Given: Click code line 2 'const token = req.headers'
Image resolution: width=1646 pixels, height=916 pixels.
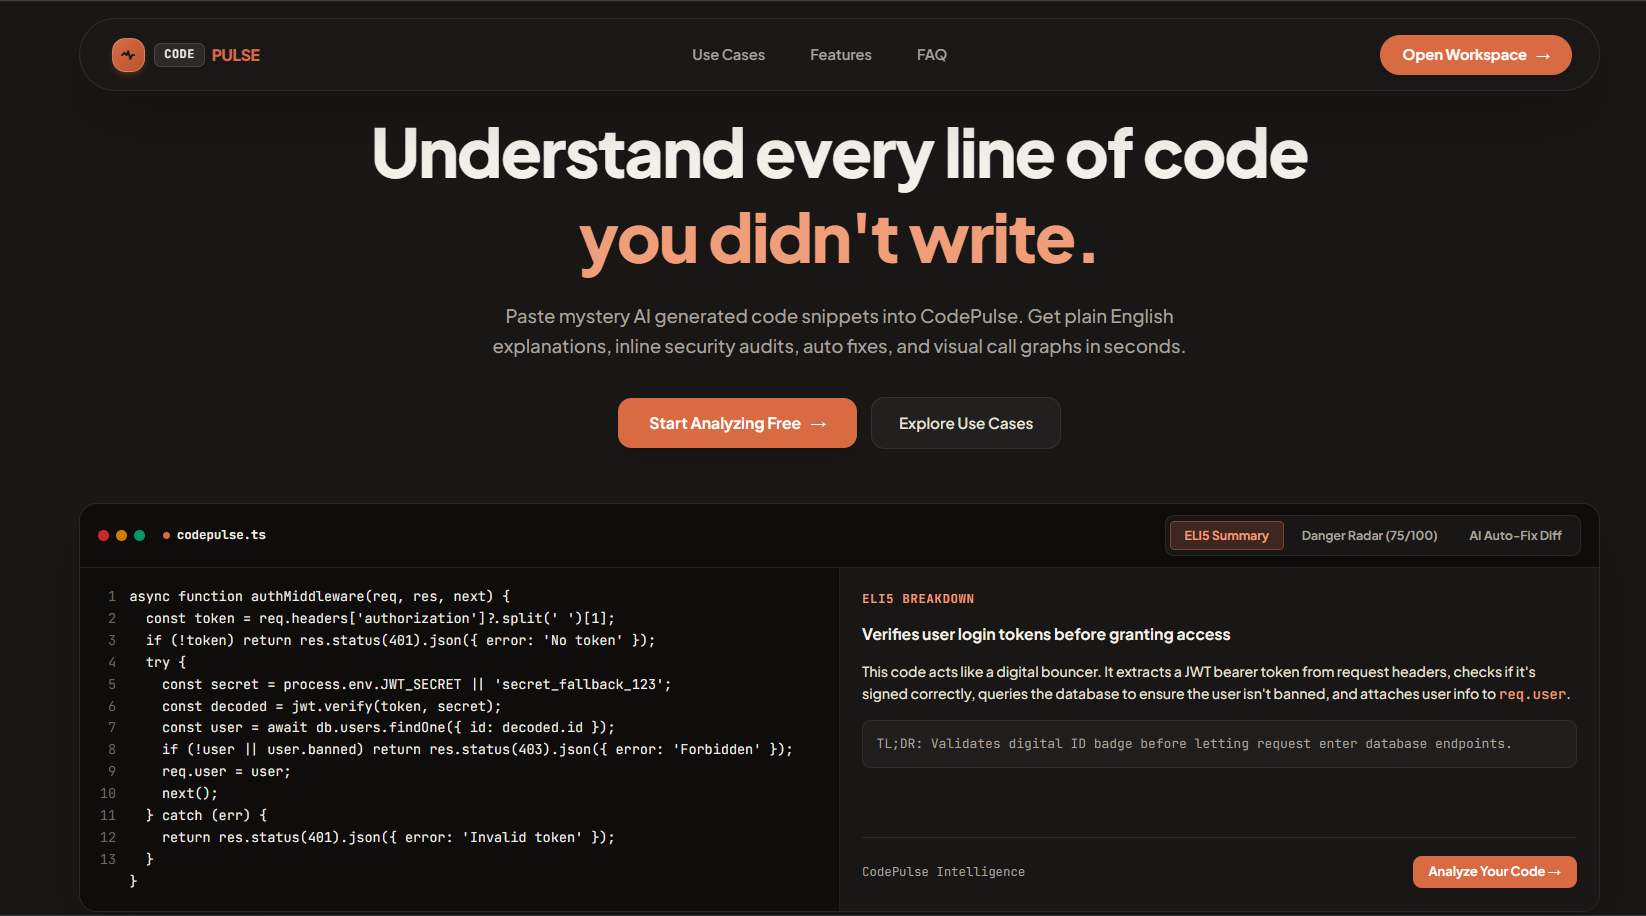Looking at the screenshot, I should click(x=380, y=618).
